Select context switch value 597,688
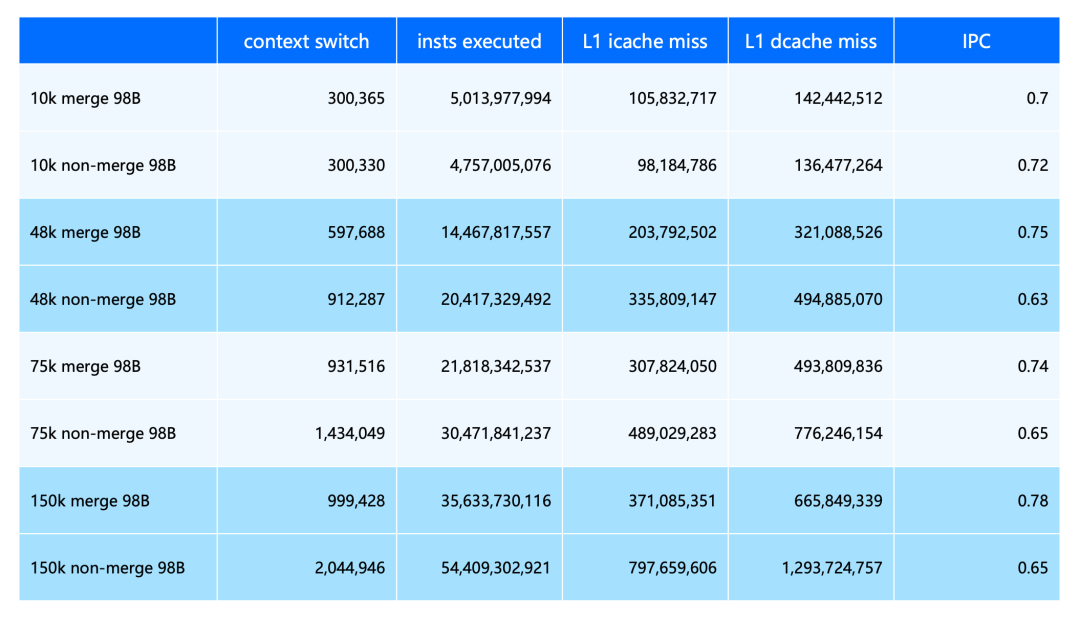1080x621 pixels. pos(356,232)
